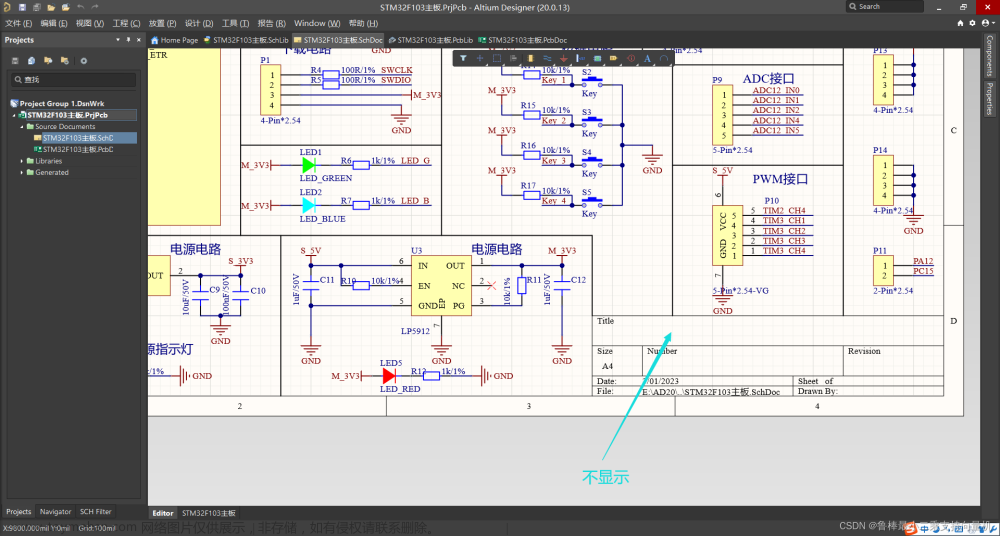Image resolution: width=1000 pixels, height=536 pixels.
Task: Switch to the STM32F103主板.PcbLib tab
Action: pos(430,40)
